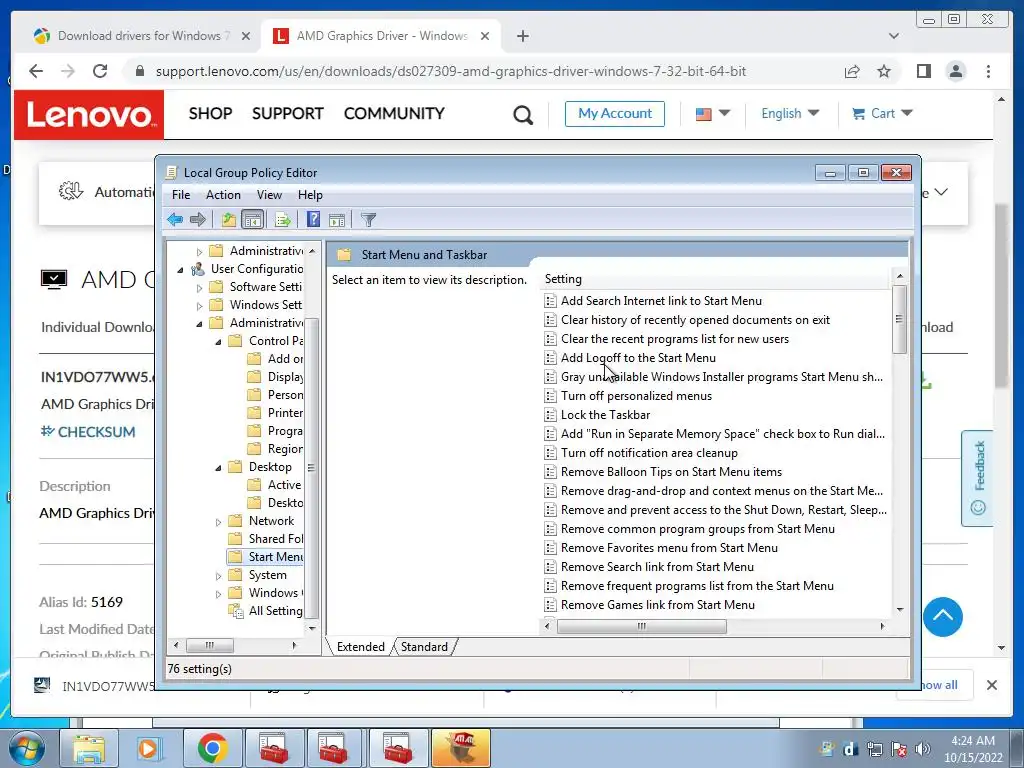The width and height of the screenshot is (1024, 768).
Task: Open country flag dropdown
Action: coord(712,114)
